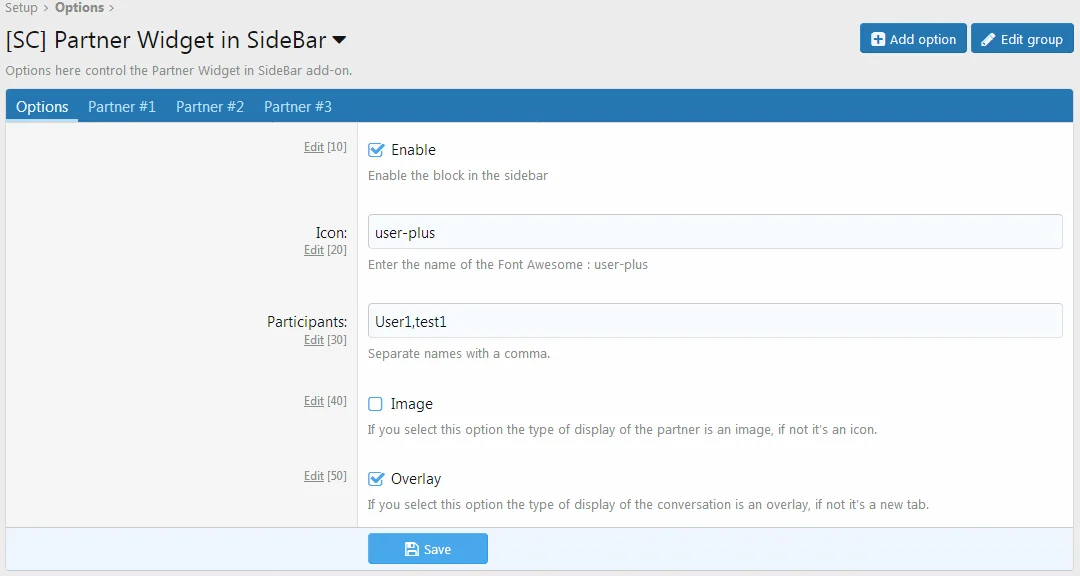
Task: Click the plus icon on Add option button
Action: [877, 38]
